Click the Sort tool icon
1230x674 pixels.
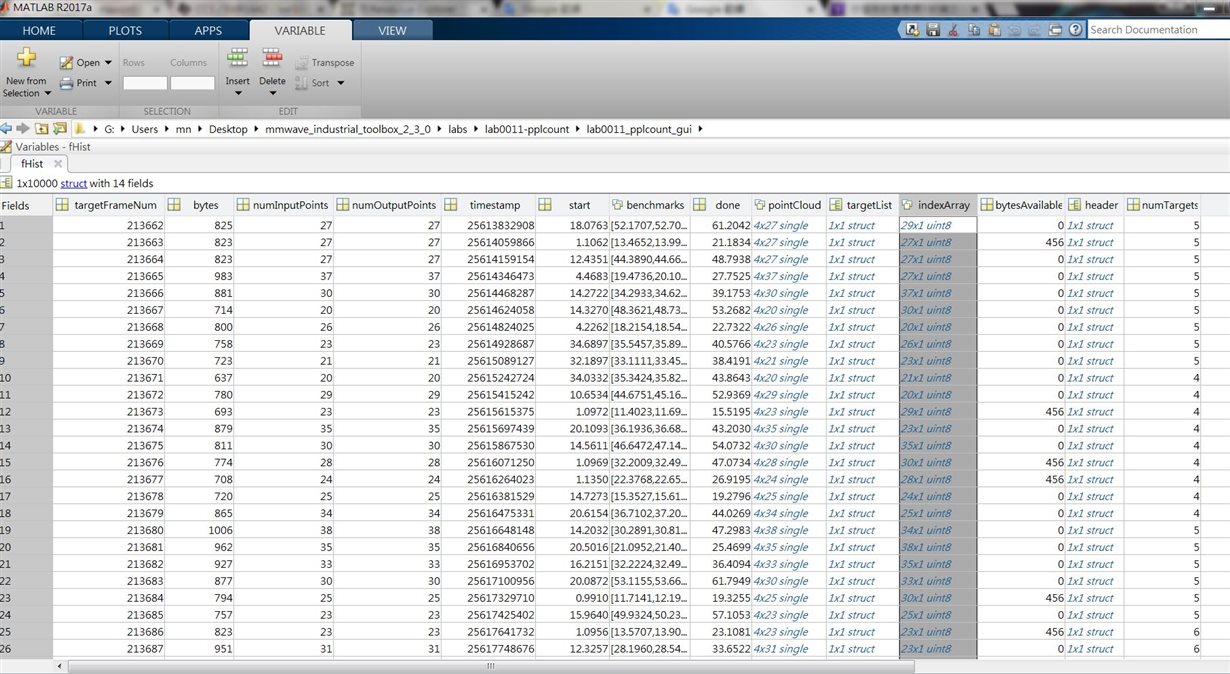point(303,83)
